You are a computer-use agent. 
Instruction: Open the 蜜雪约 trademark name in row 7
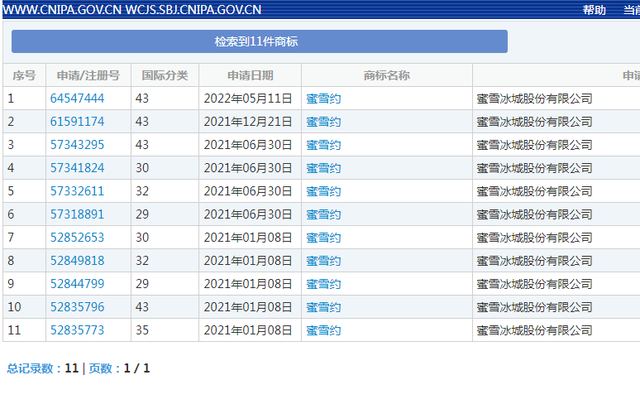coord(323,238)
